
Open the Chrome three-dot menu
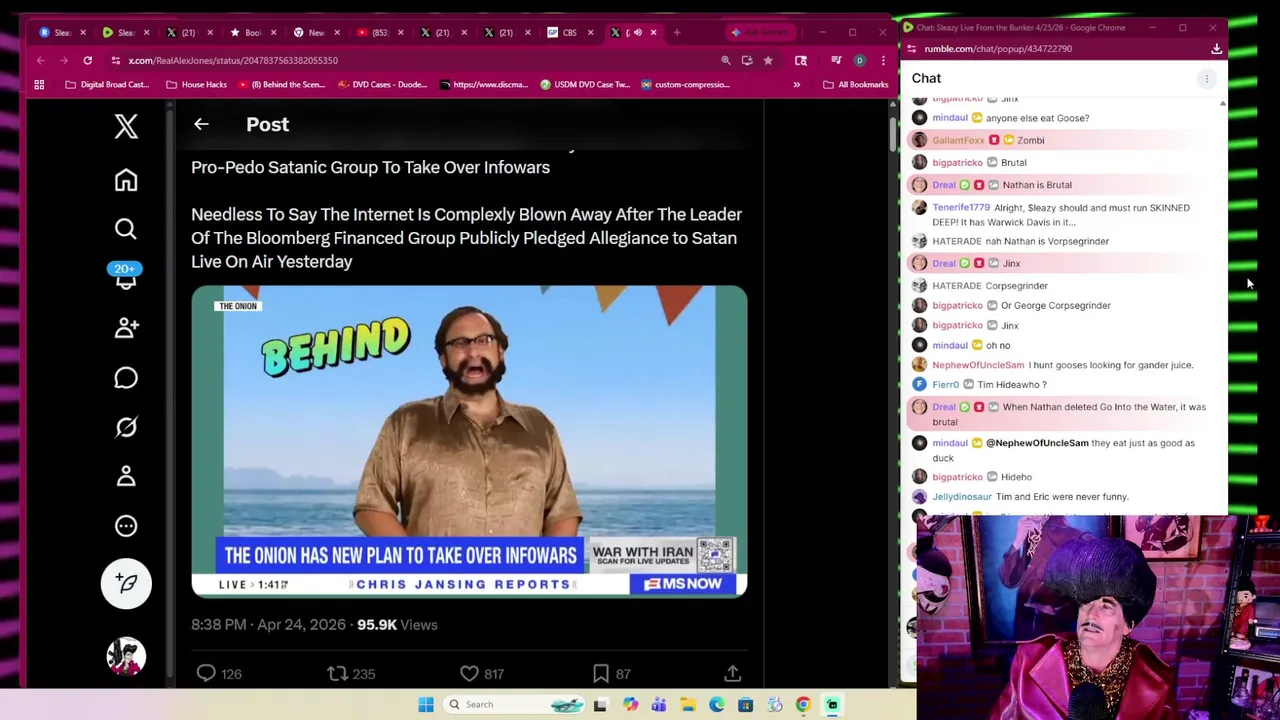point(882,60)
